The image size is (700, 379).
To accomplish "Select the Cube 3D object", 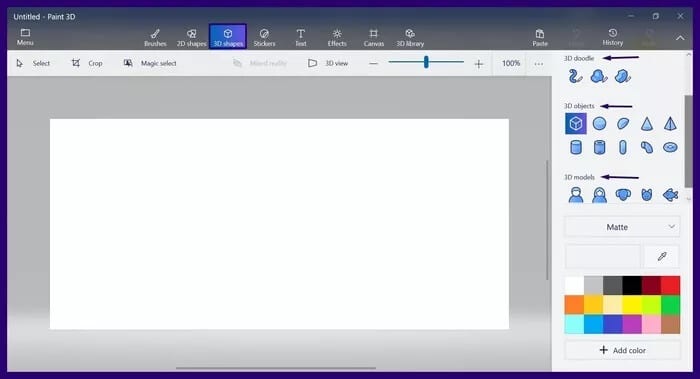I will pyautogui.click(x=576, y=123).
